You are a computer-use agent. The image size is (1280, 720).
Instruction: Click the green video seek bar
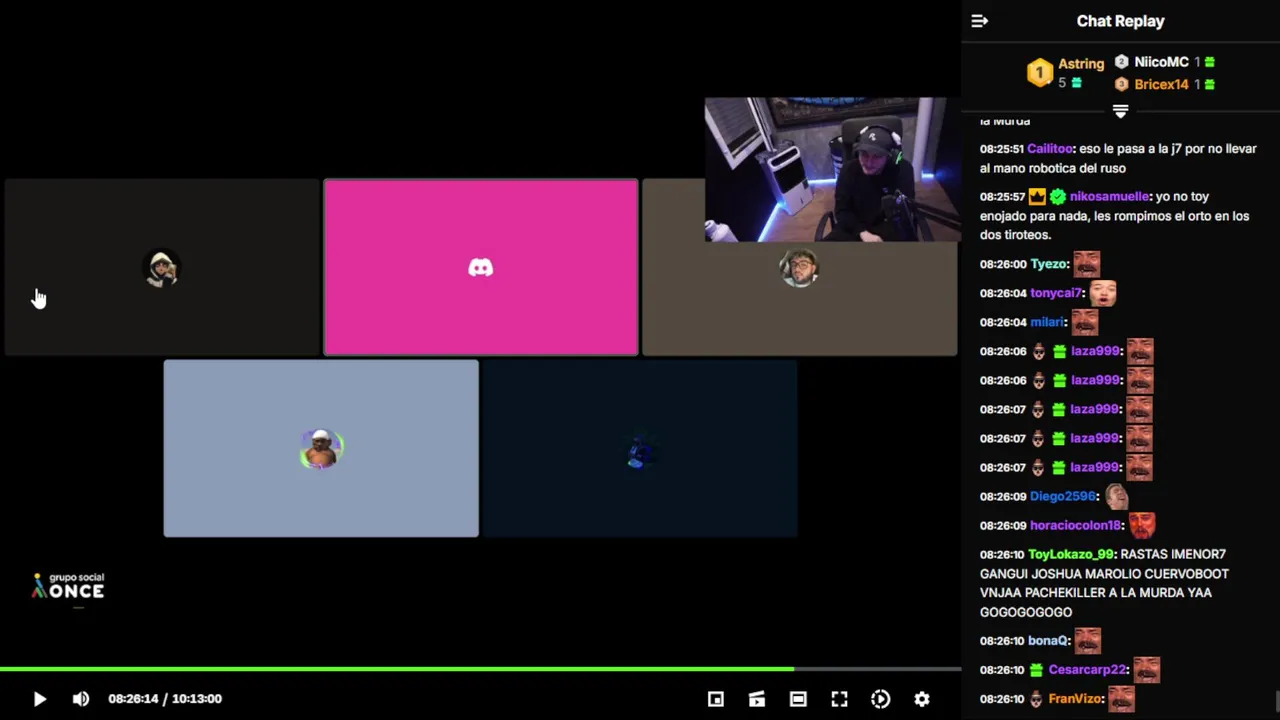click(480, 668)
